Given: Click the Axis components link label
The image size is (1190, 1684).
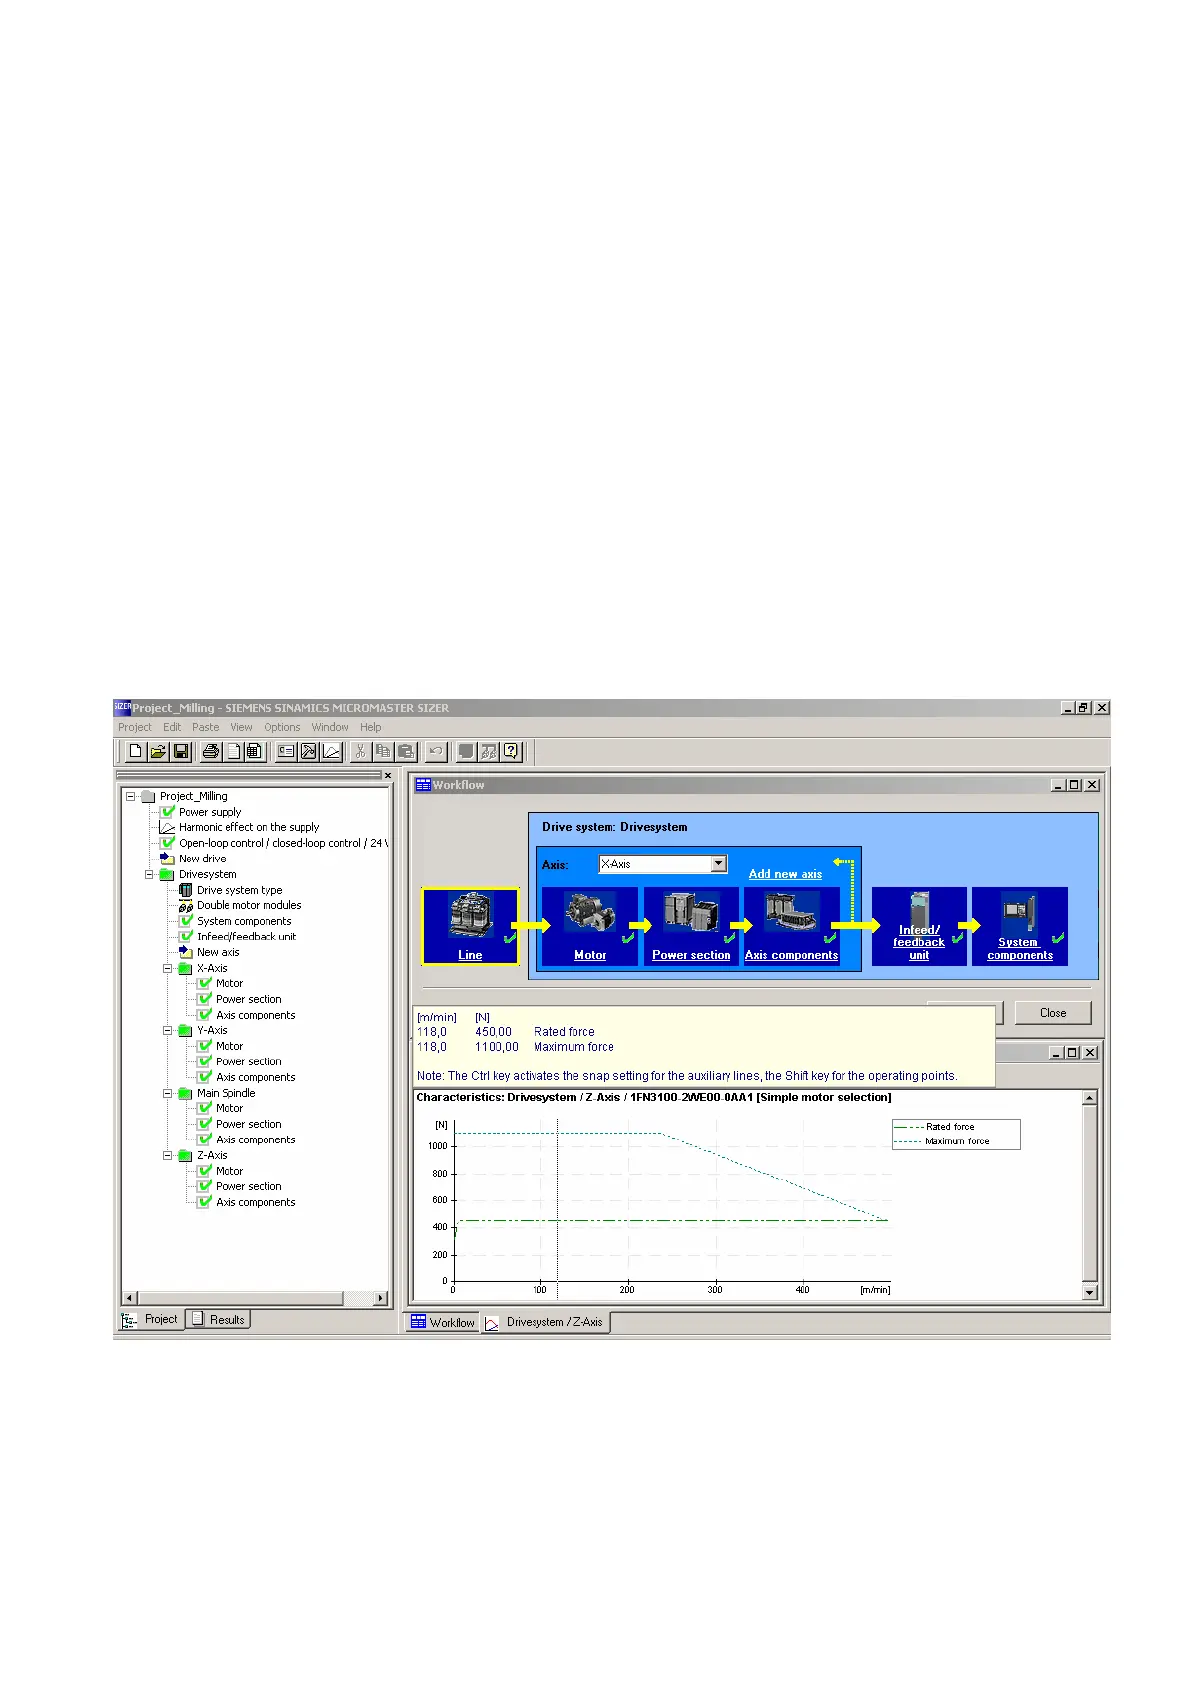Looking at the screenshot, I should (x=792, y=955).
